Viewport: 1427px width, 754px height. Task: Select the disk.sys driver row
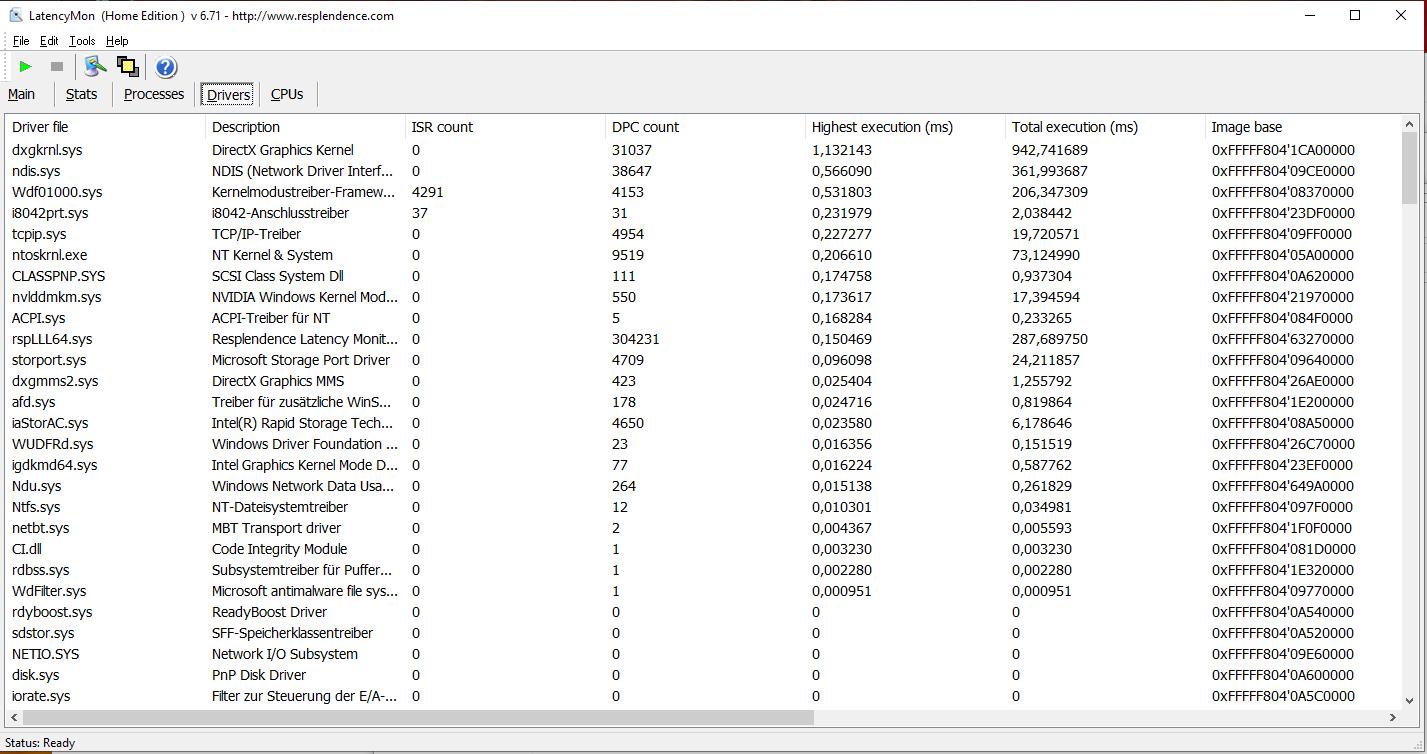704,675
